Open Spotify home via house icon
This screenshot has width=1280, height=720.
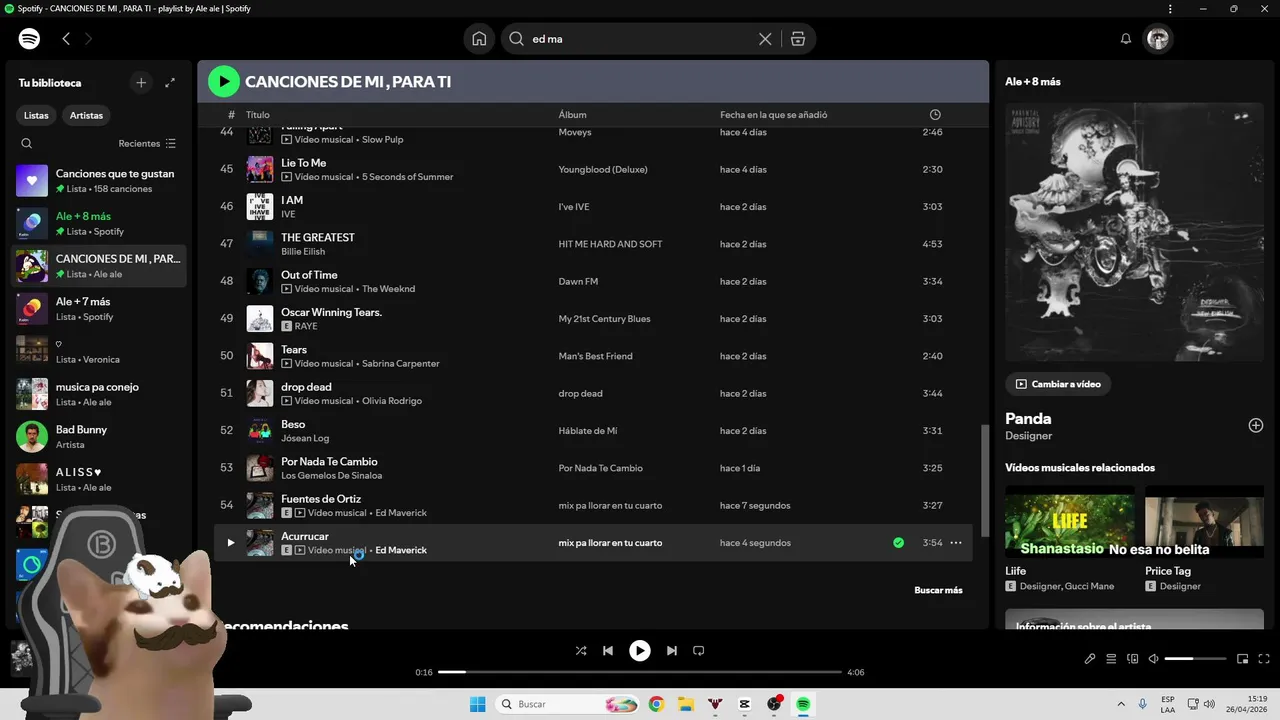pyautogui.click(x=479, y=39)
